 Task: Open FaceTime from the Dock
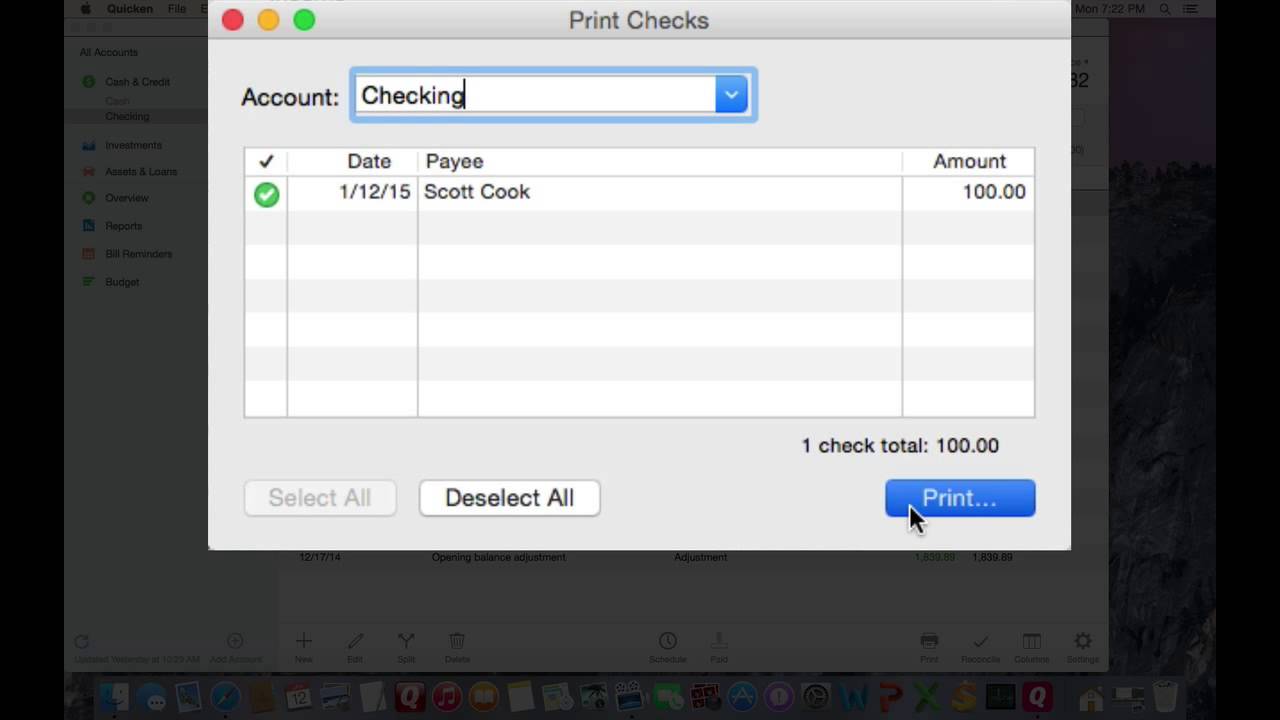667,697
